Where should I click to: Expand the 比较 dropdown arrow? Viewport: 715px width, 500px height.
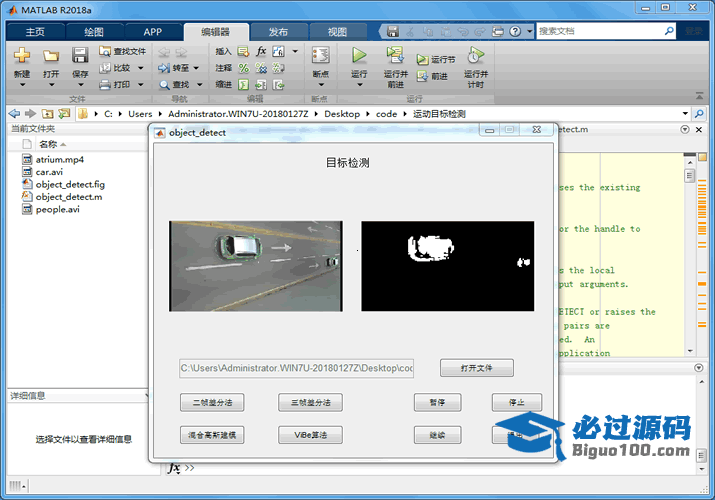(x=141, y=68)
